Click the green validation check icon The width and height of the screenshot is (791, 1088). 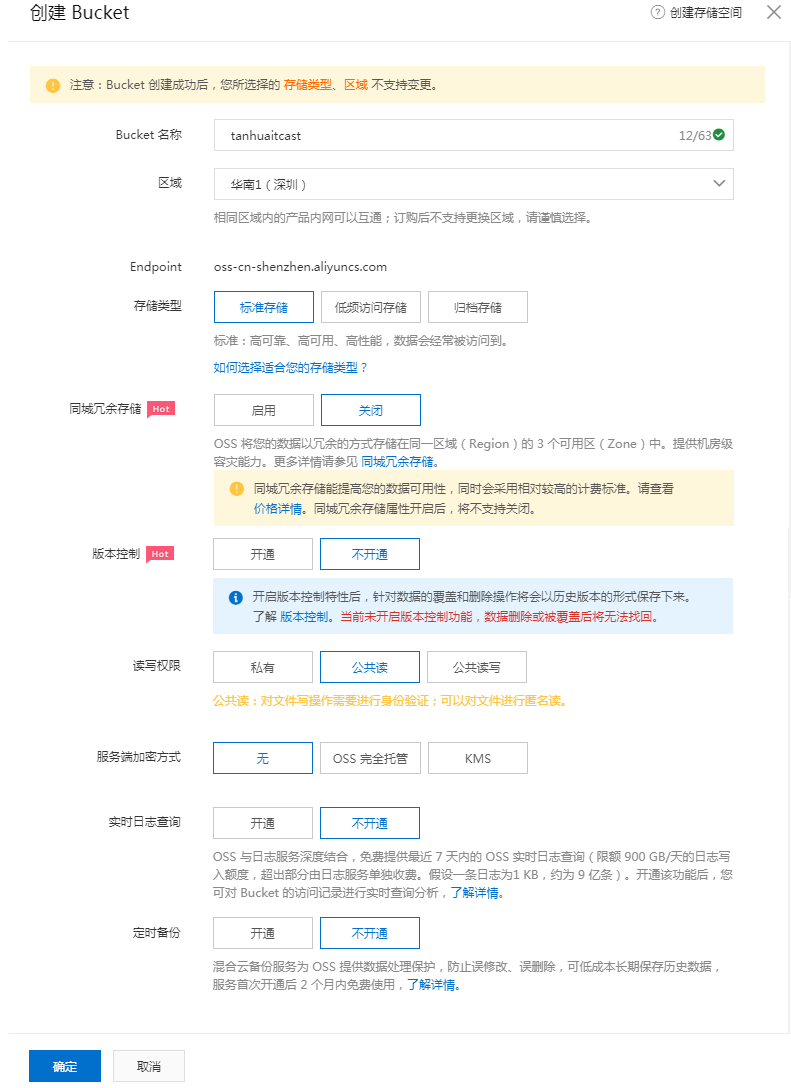[720, 135]
